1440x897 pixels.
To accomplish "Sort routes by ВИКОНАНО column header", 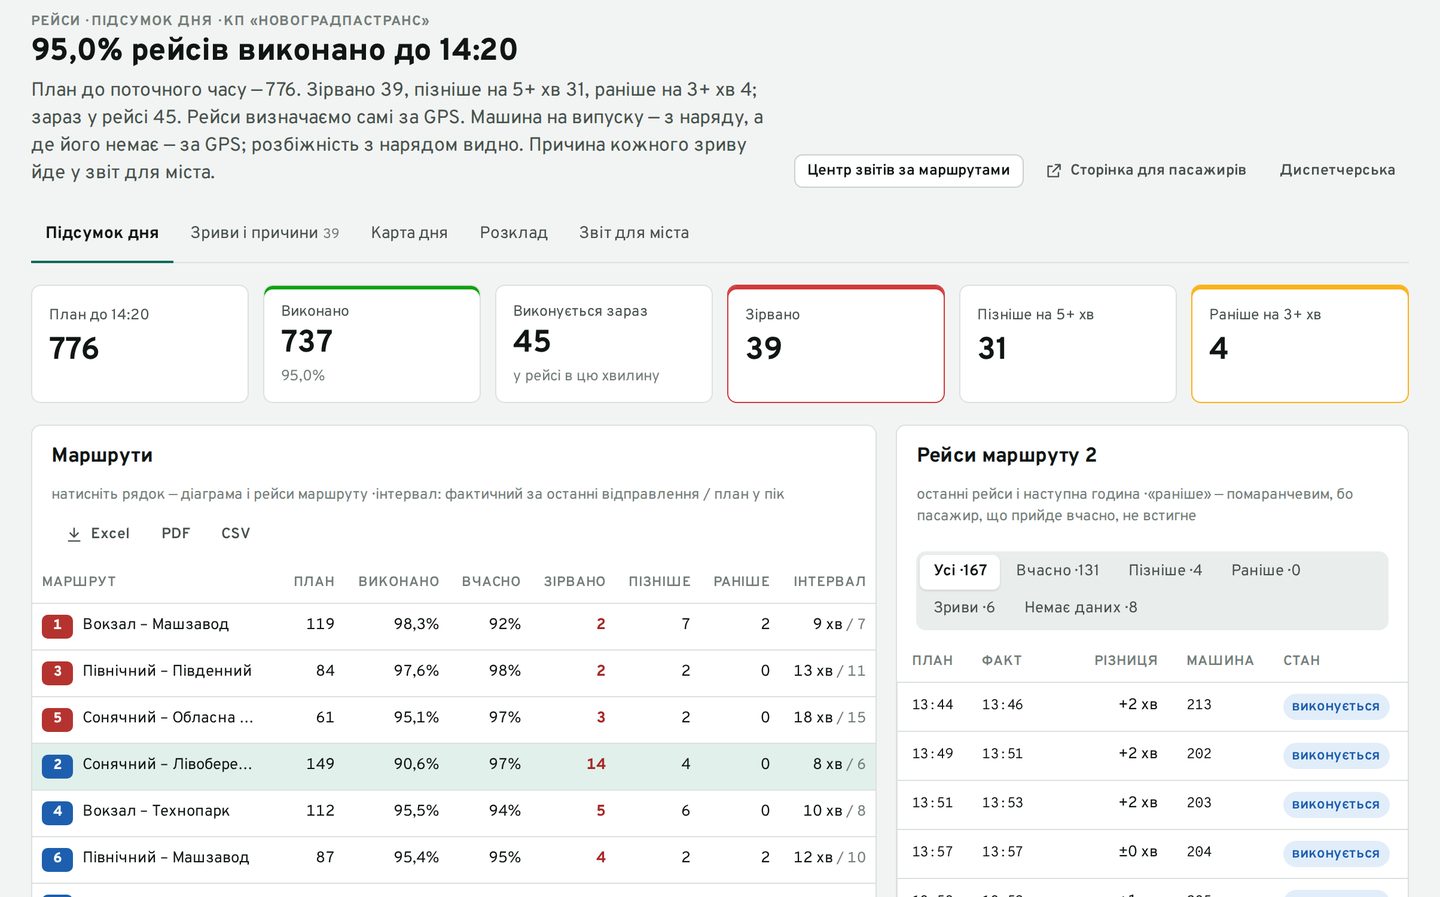I will [399, 582].
